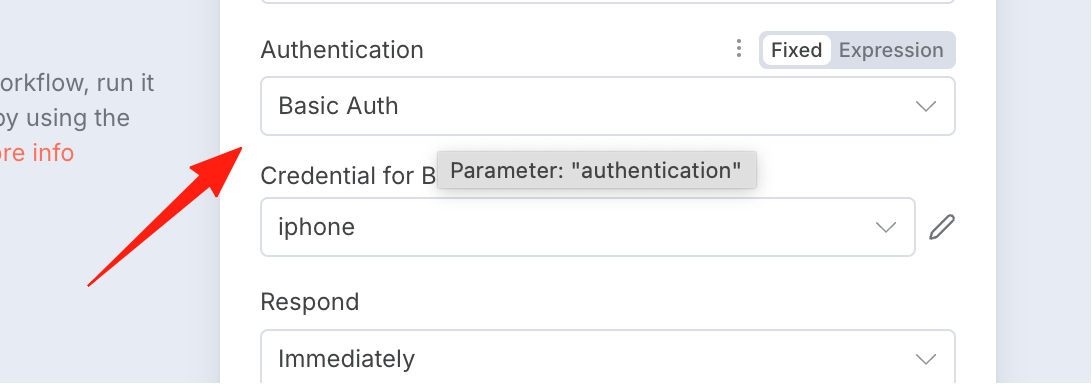Image resolution: width=1092 pixels, height=384 pixels.
Task: Click the red arrow annotation
Action: [x=164, y=216]
